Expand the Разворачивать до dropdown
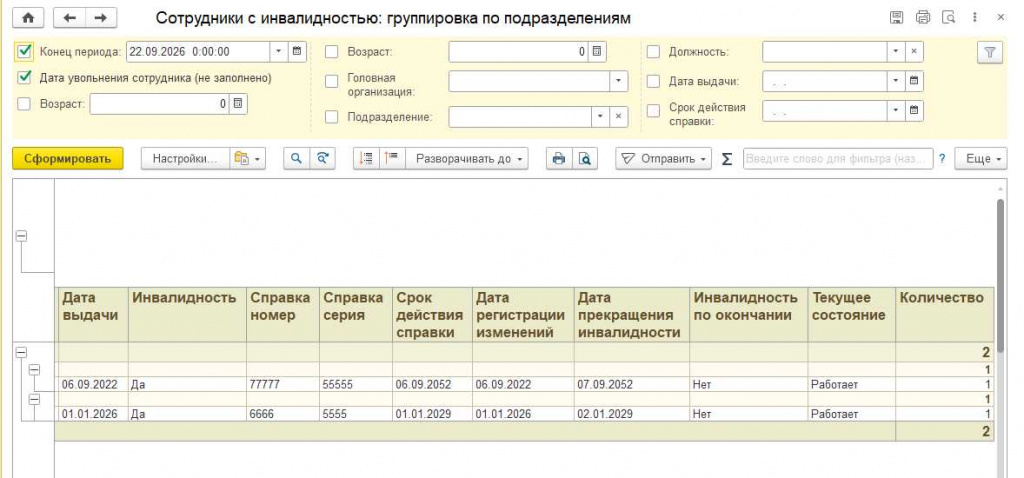This screenshot has width=1024, height=478. point(467,158)
